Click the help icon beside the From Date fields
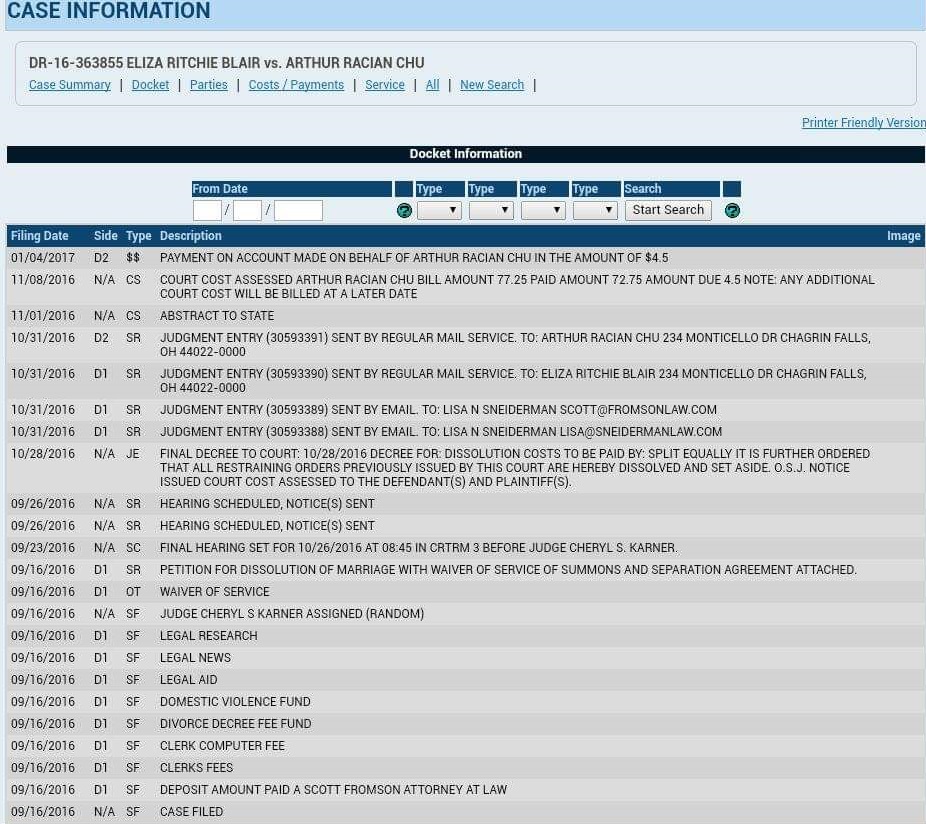The height and width of the screenshot is (824, 926). click(x=404, y=210)
